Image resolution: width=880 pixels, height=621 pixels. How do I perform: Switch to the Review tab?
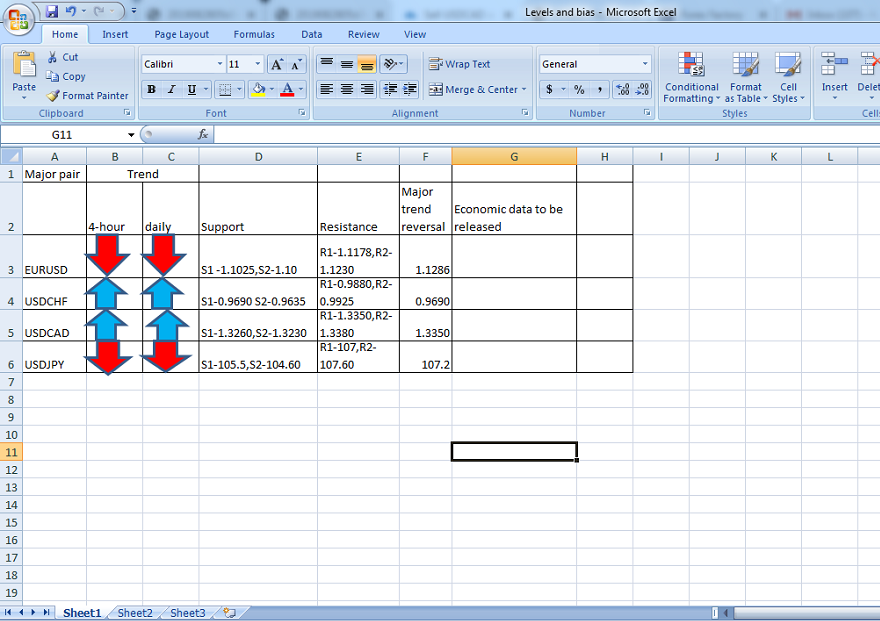[364, 34]
